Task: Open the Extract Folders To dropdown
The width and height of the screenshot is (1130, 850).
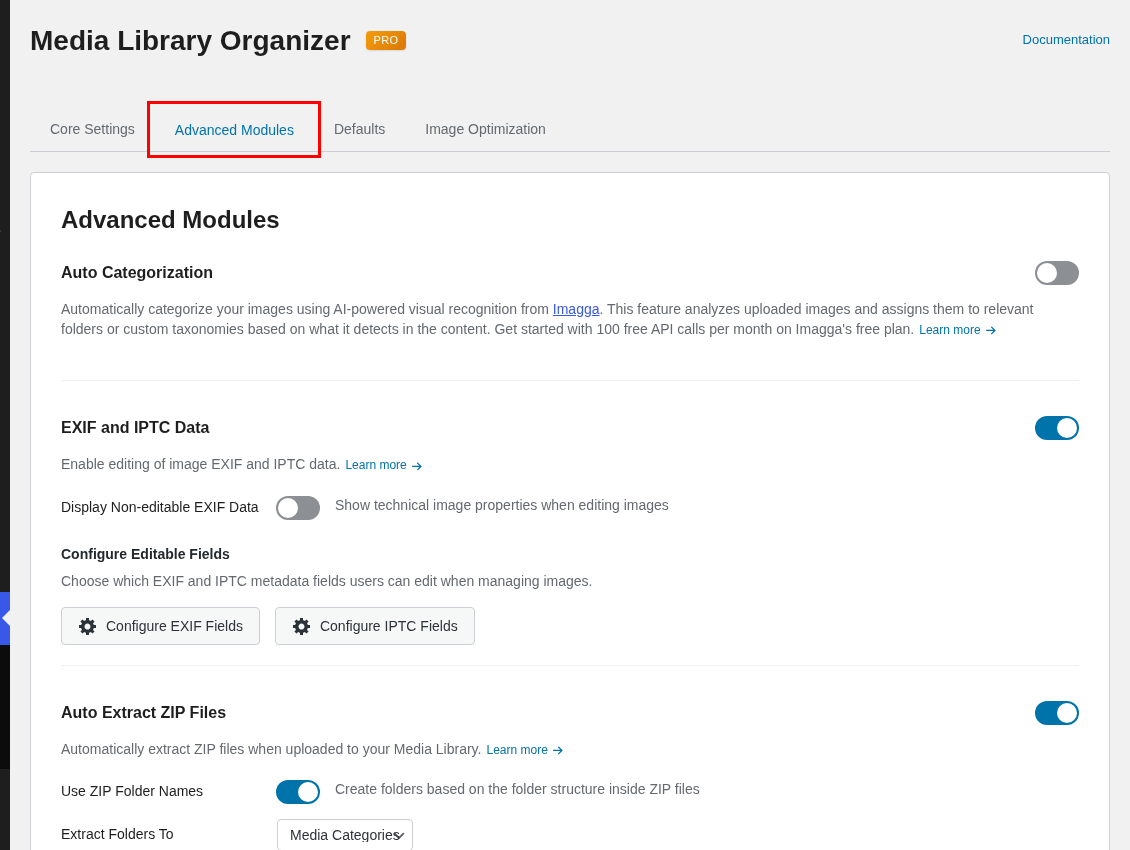Action: 345,835
